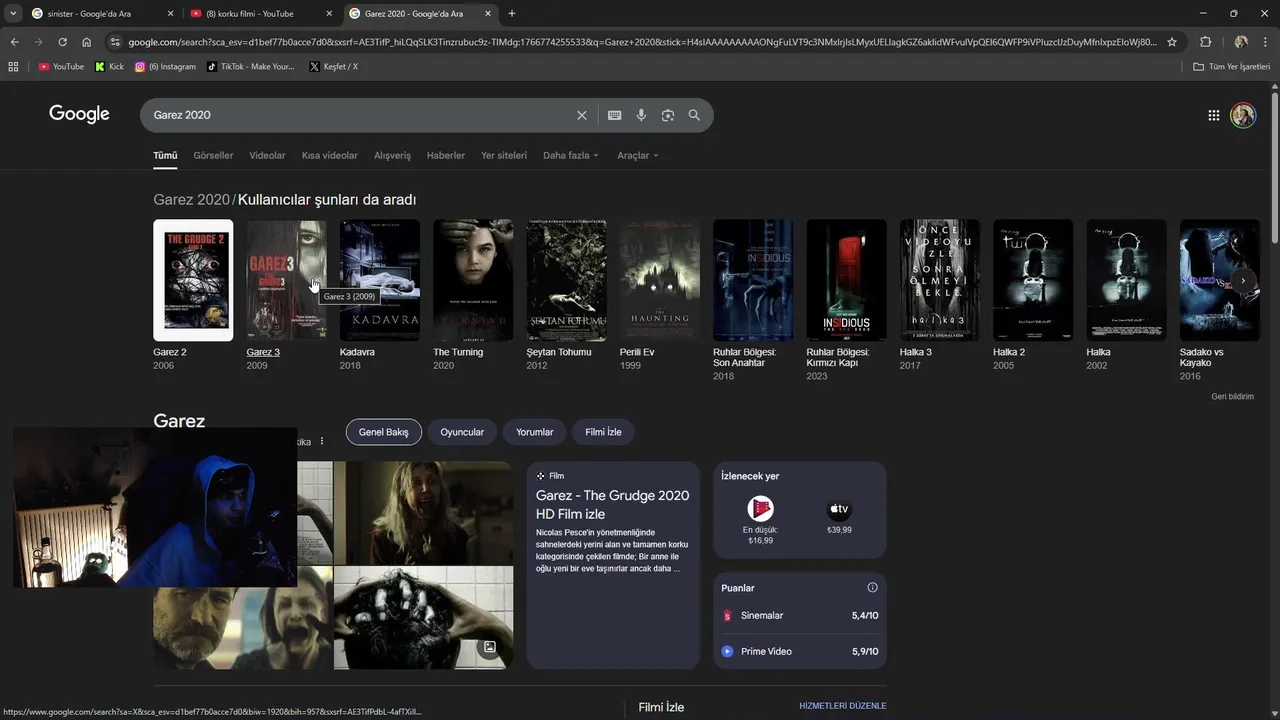Open new browser tab
This screenshot has height=720, width=1280.
(x=512, y=14)
